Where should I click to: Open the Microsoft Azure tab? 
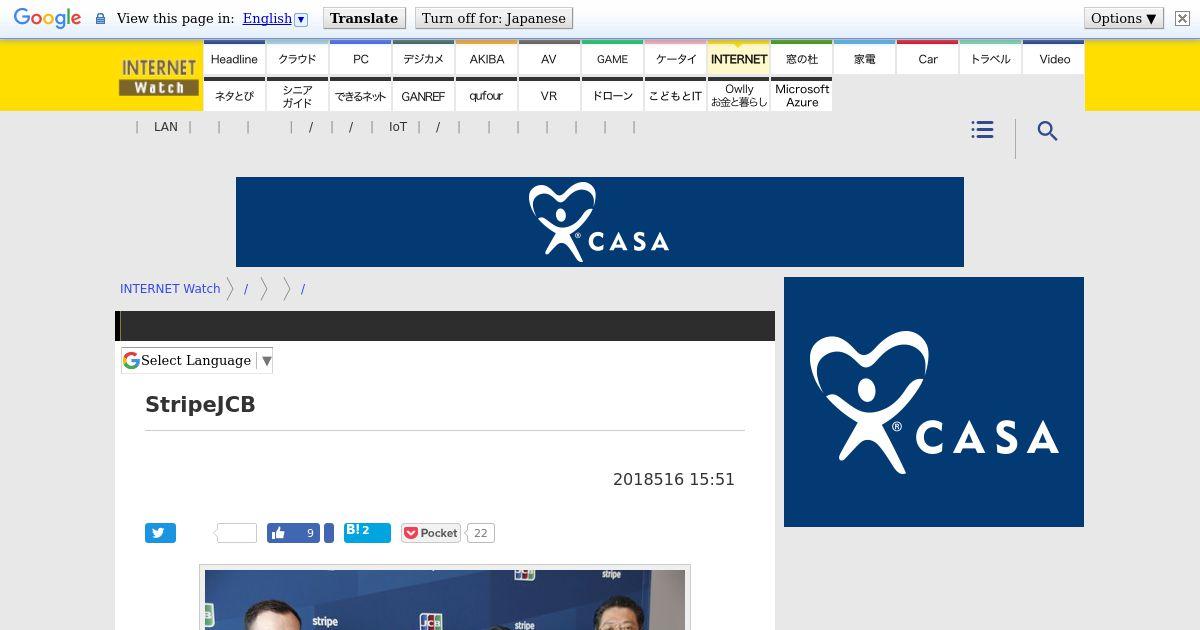802,95
